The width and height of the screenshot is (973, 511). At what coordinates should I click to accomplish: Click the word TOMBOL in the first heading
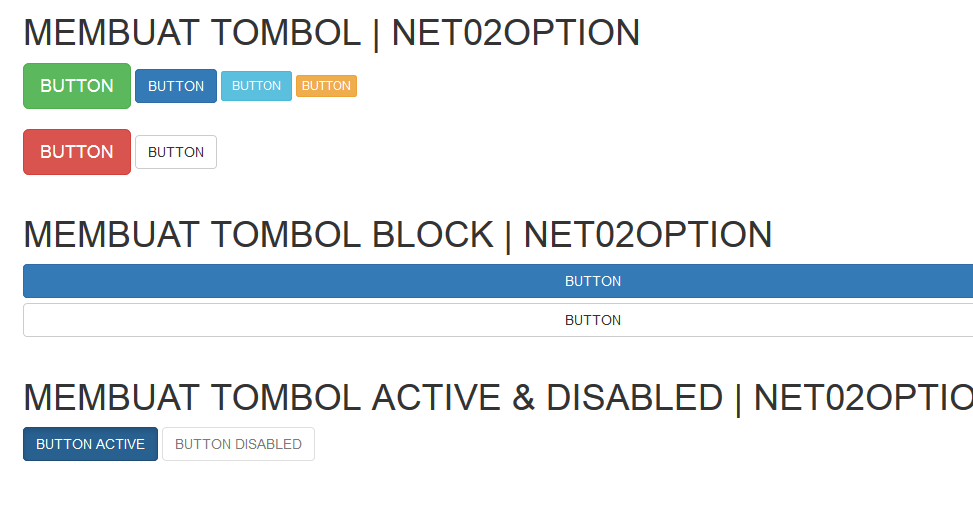click(x=286, y=33)
